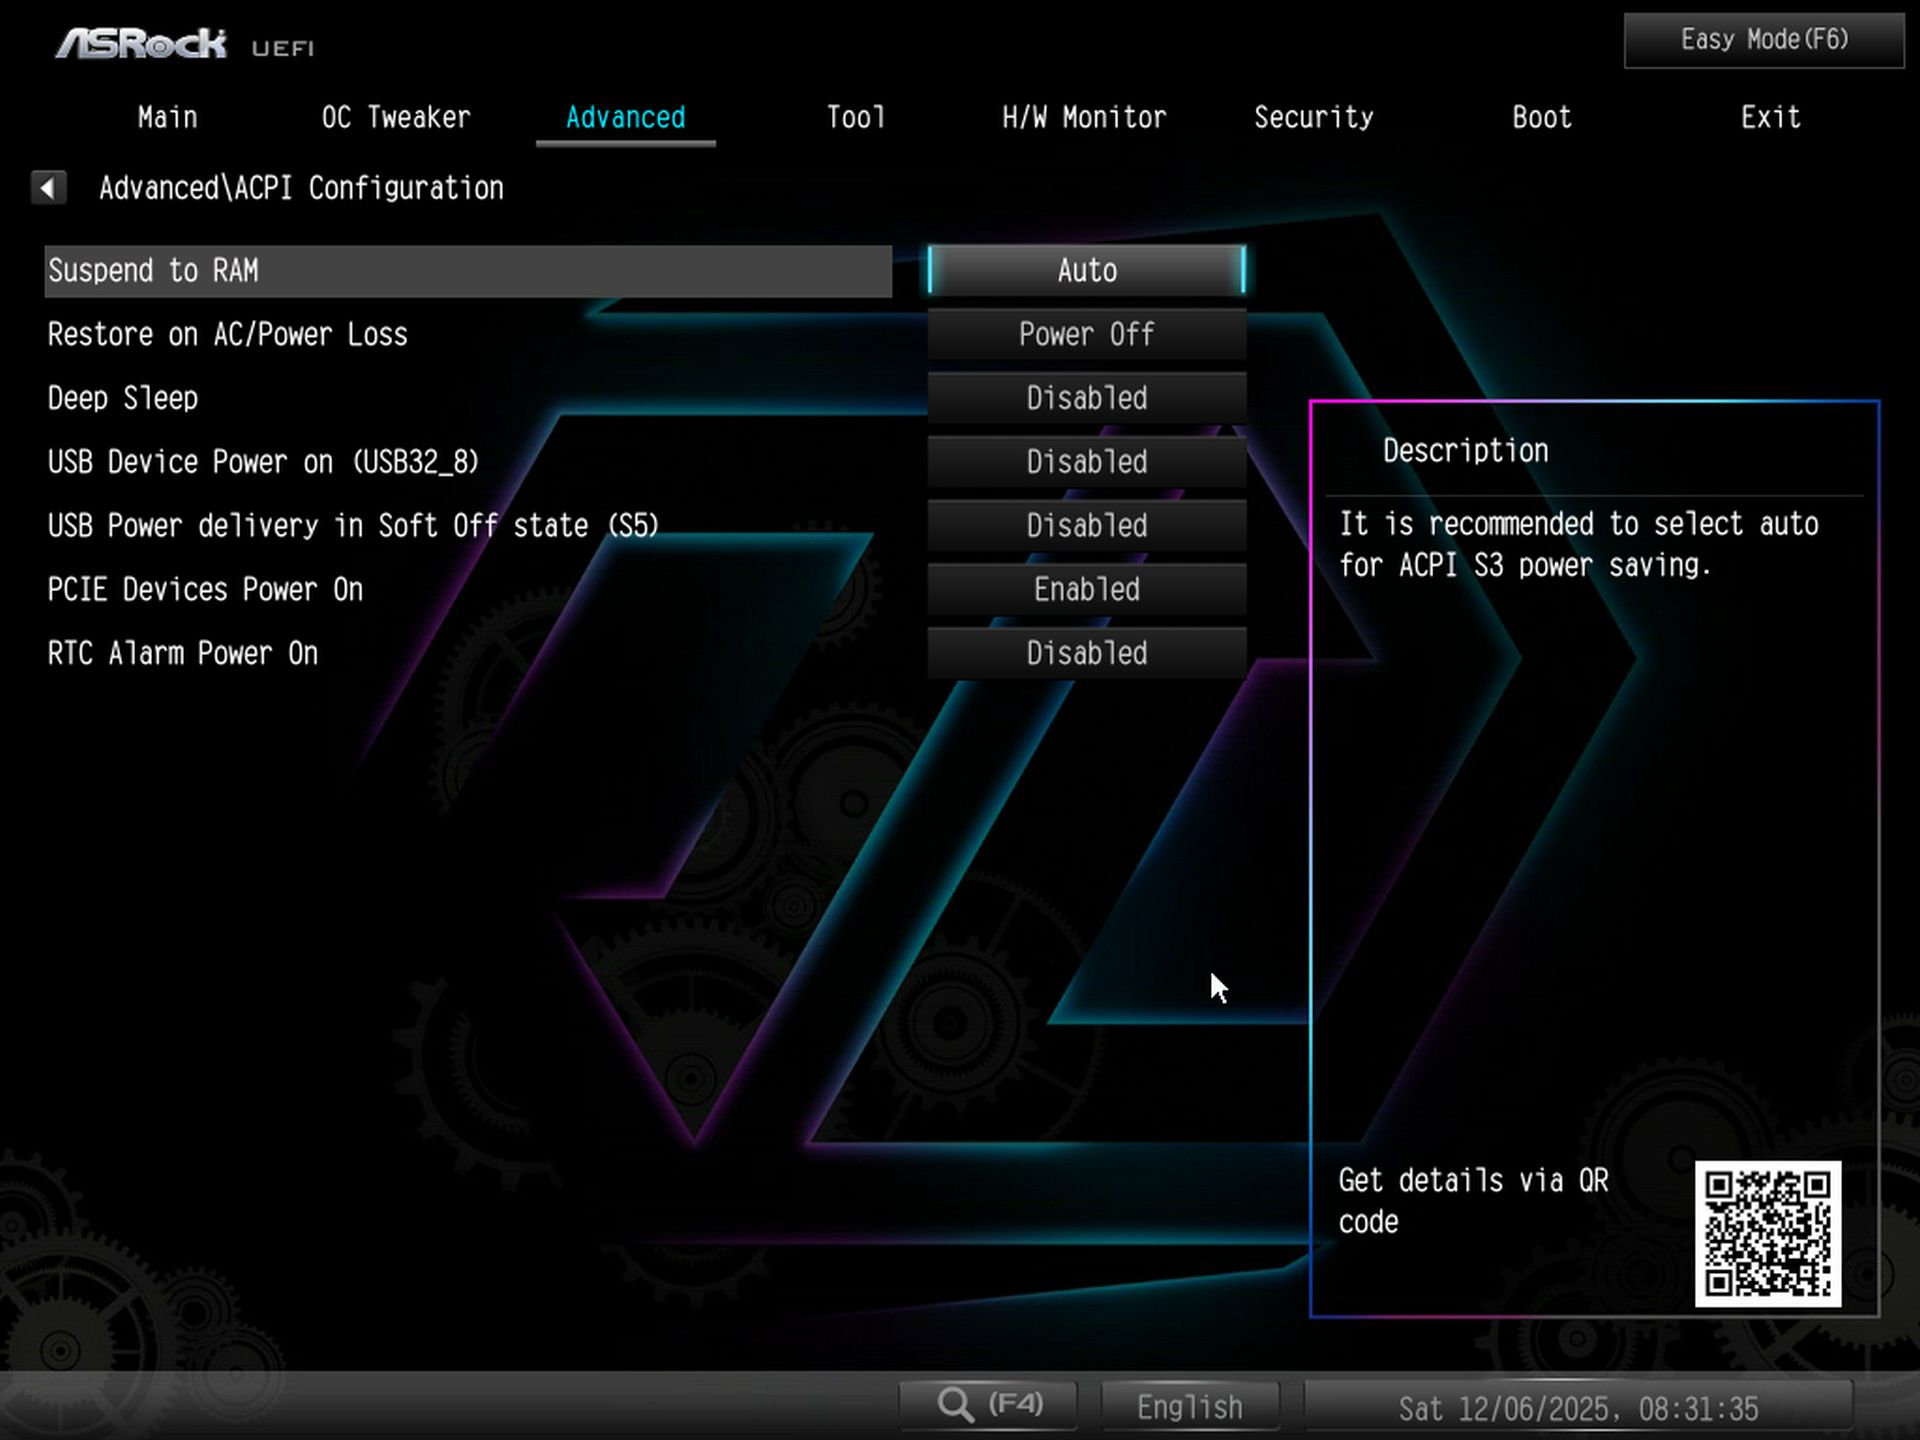Open USB Power delivery in Soft Off state setting
1920x1440 pixels.
1086,525
